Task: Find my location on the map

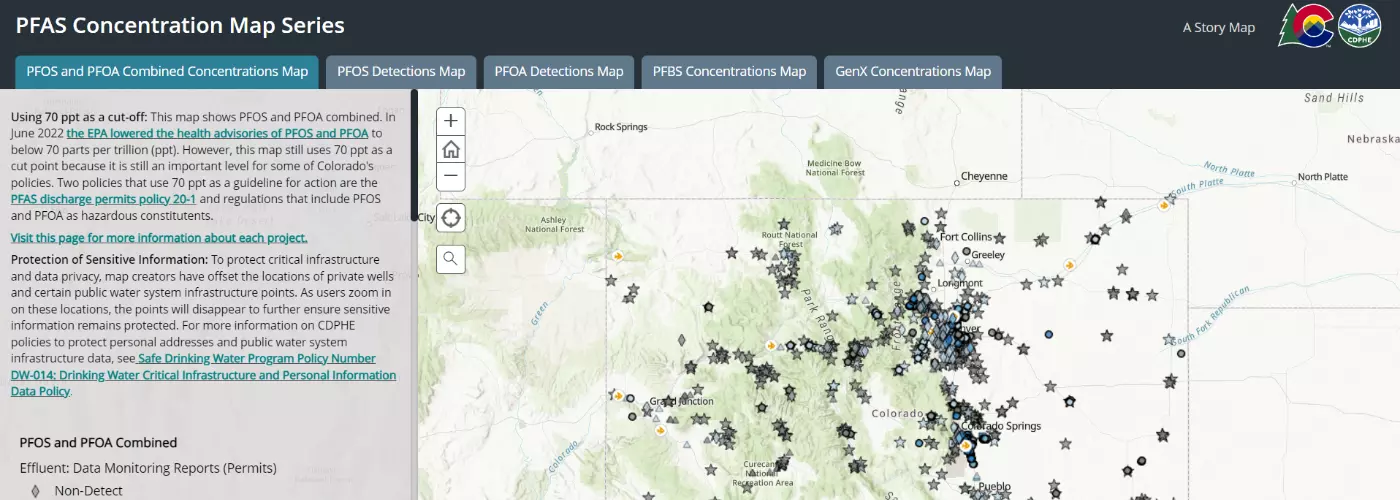Action: [451, 218]
